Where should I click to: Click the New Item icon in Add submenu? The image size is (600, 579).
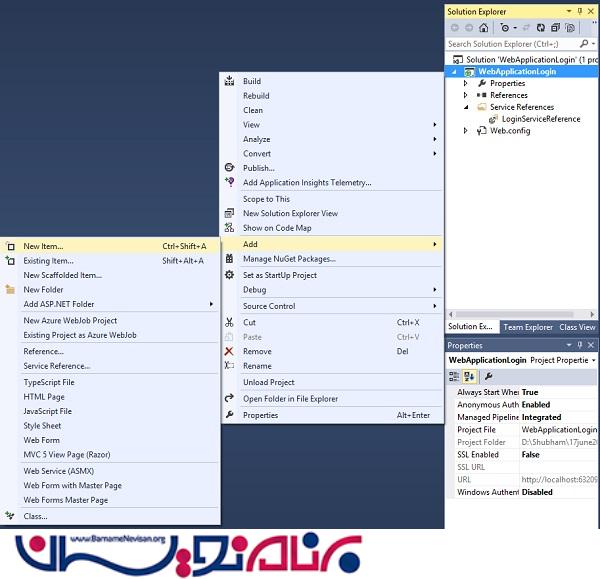tap(10, 246)
